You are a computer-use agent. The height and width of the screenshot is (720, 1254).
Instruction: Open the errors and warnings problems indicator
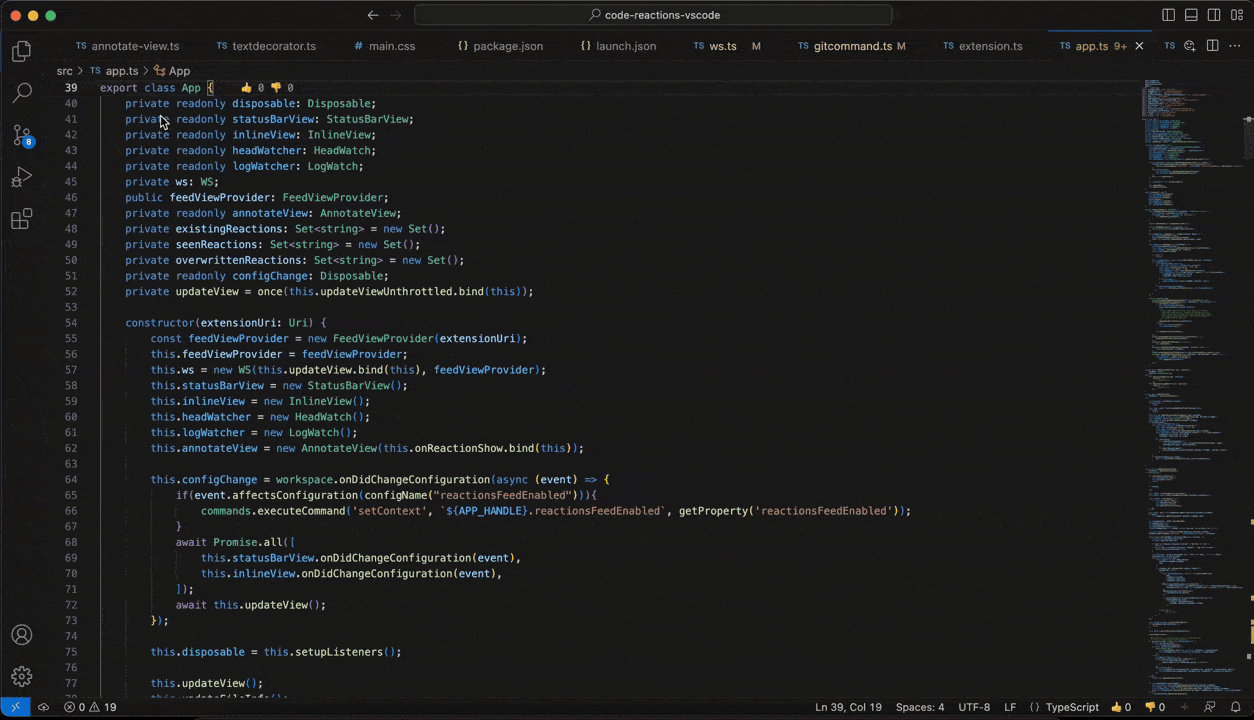90,707
